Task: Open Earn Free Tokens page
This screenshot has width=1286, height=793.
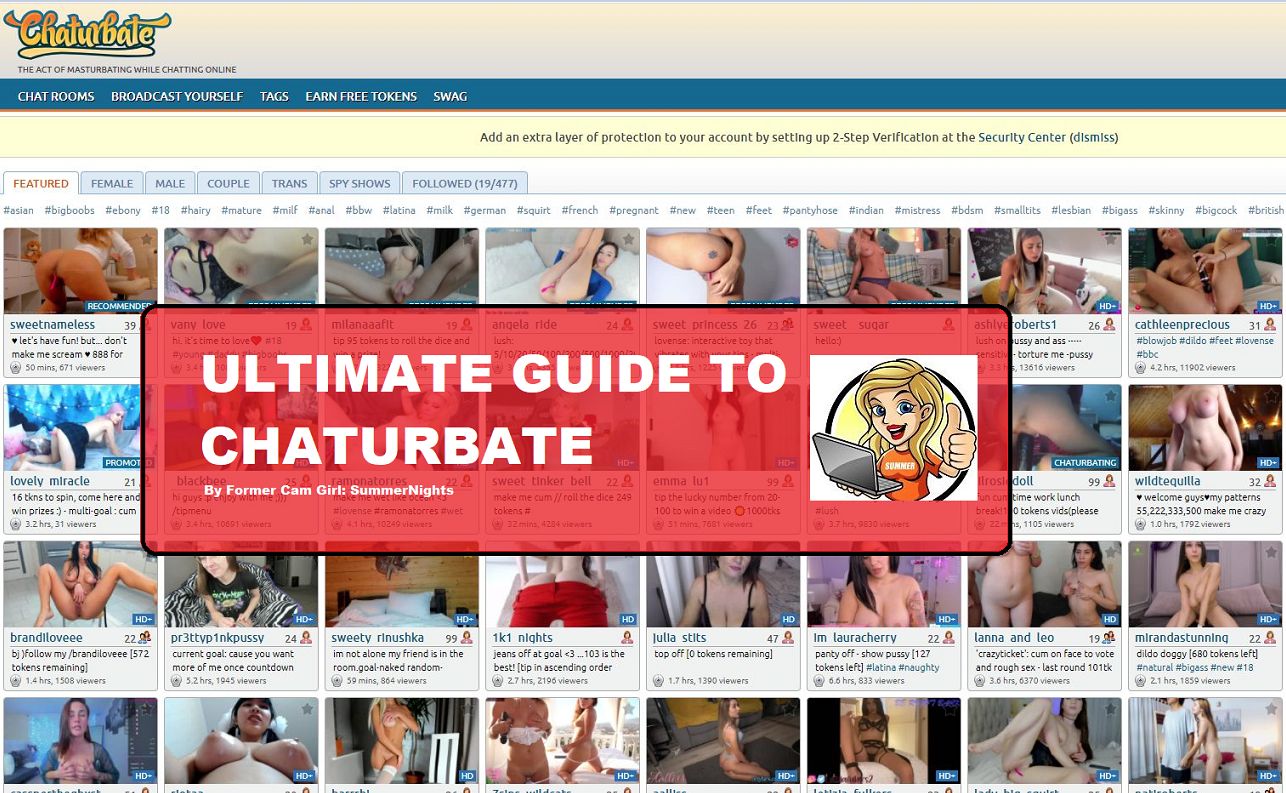Action: (361, 97)
